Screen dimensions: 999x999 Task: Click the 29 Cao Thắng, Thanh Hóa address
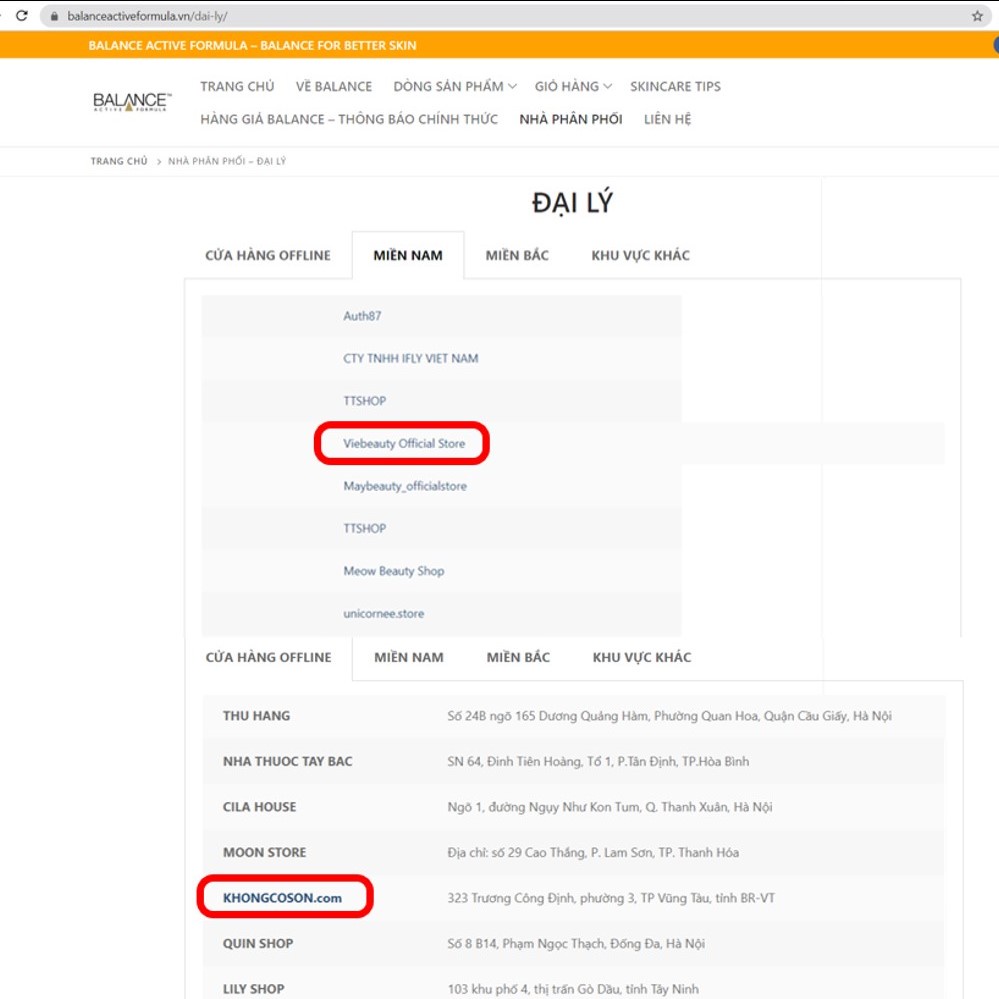(x=593, y=852)
